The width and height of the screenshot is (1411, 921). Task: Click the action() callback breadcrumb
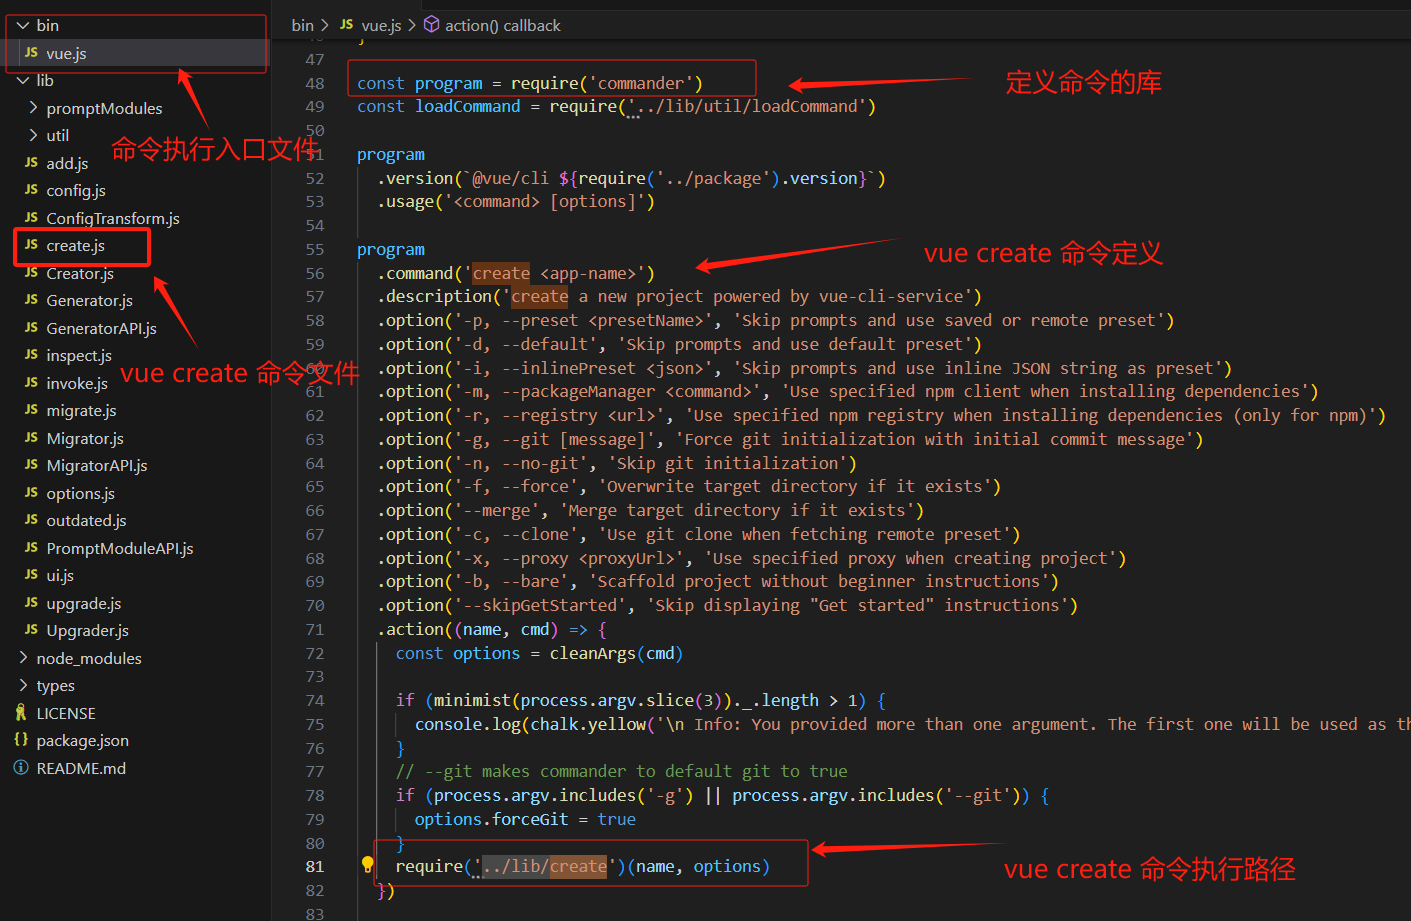(x=503, y=25)
